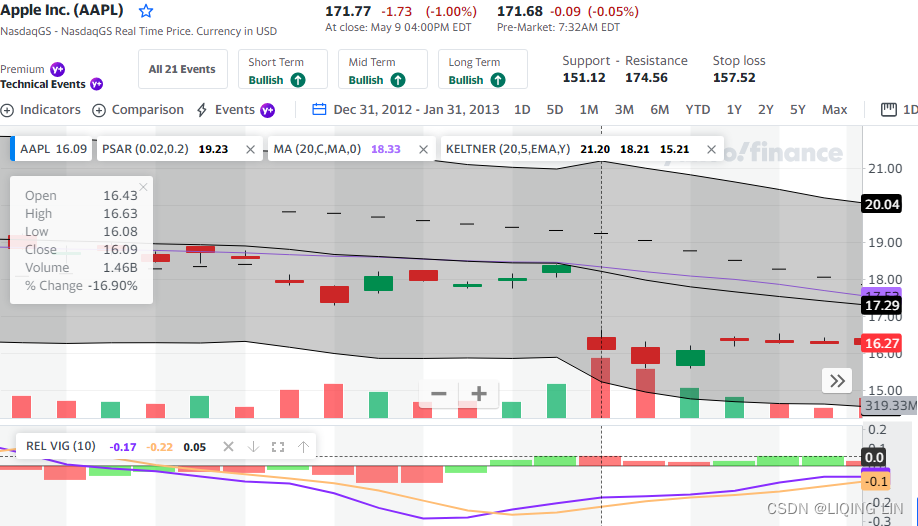Click the 20.04 price axis label
The image size is (918, 526).
click(882, 204)
